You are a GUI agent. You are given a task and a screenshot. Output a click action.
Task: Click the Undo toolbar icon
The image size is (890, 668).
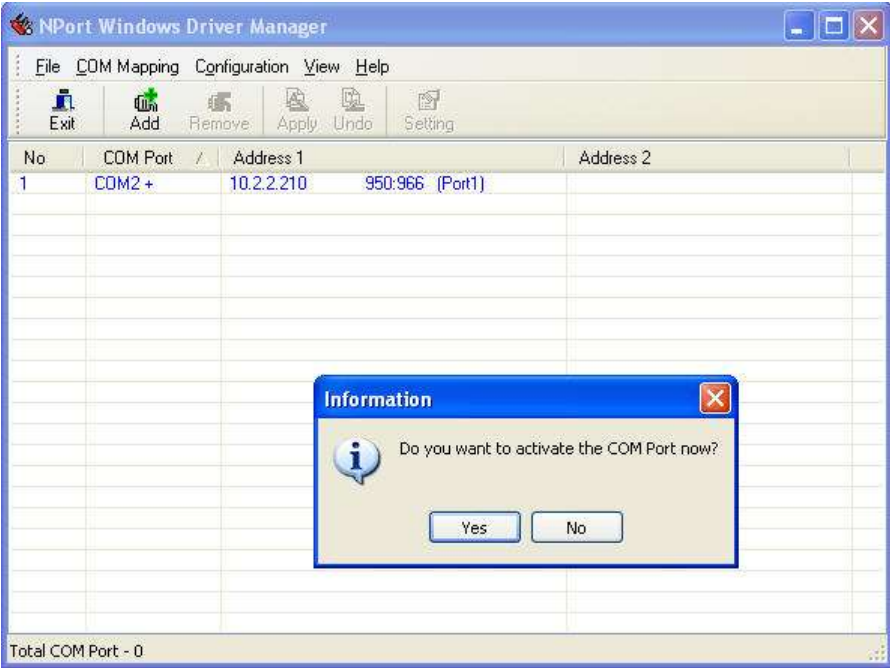tap(353, 111)
